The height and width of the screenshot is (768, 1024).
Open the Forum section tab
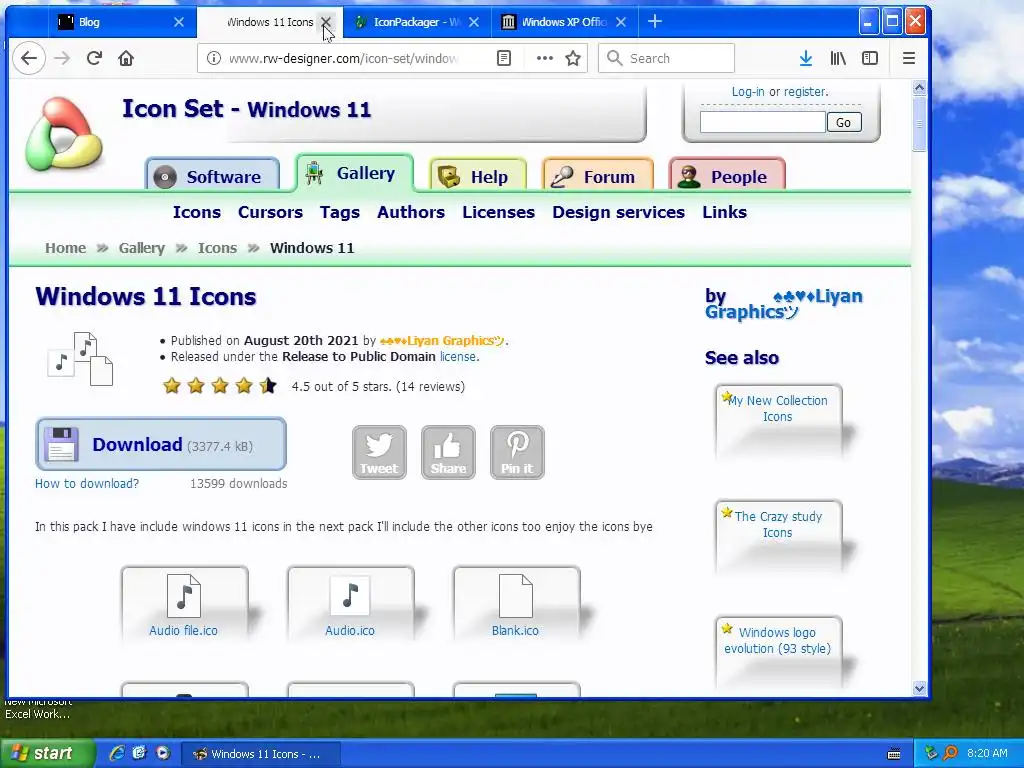pyautogui.click(x=598, y=176)
